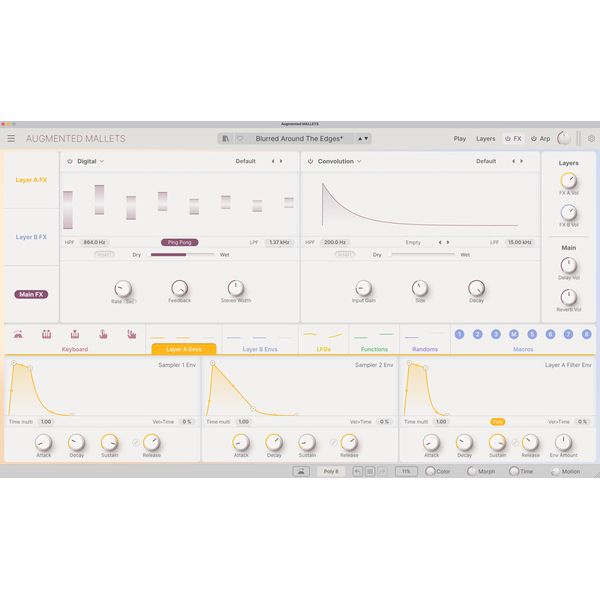Step presets with the up/down arrows
Viewport: 600px width, 600px height.
(x=363, y=139)
